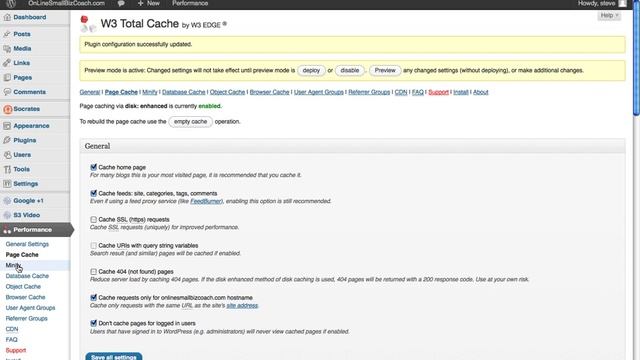Open Minify link in top navigation
This screenshot has width=640, height=360.
[x=150, y=92]
